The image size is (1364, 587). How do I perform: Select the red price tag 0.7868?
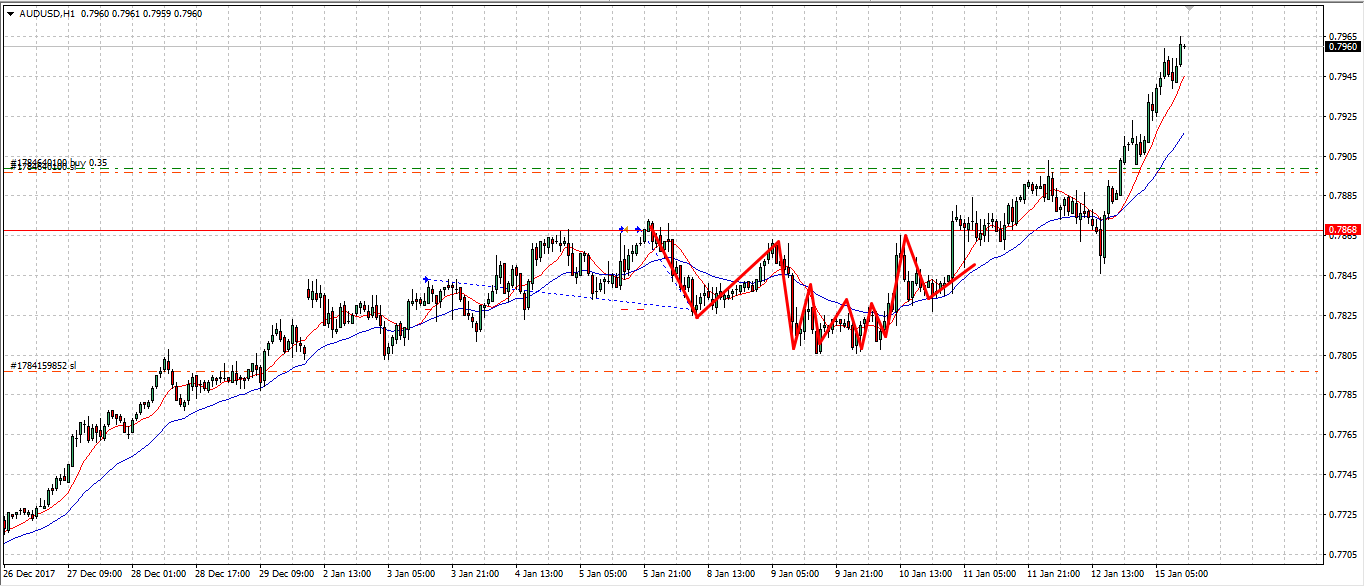coord(1343,230)
